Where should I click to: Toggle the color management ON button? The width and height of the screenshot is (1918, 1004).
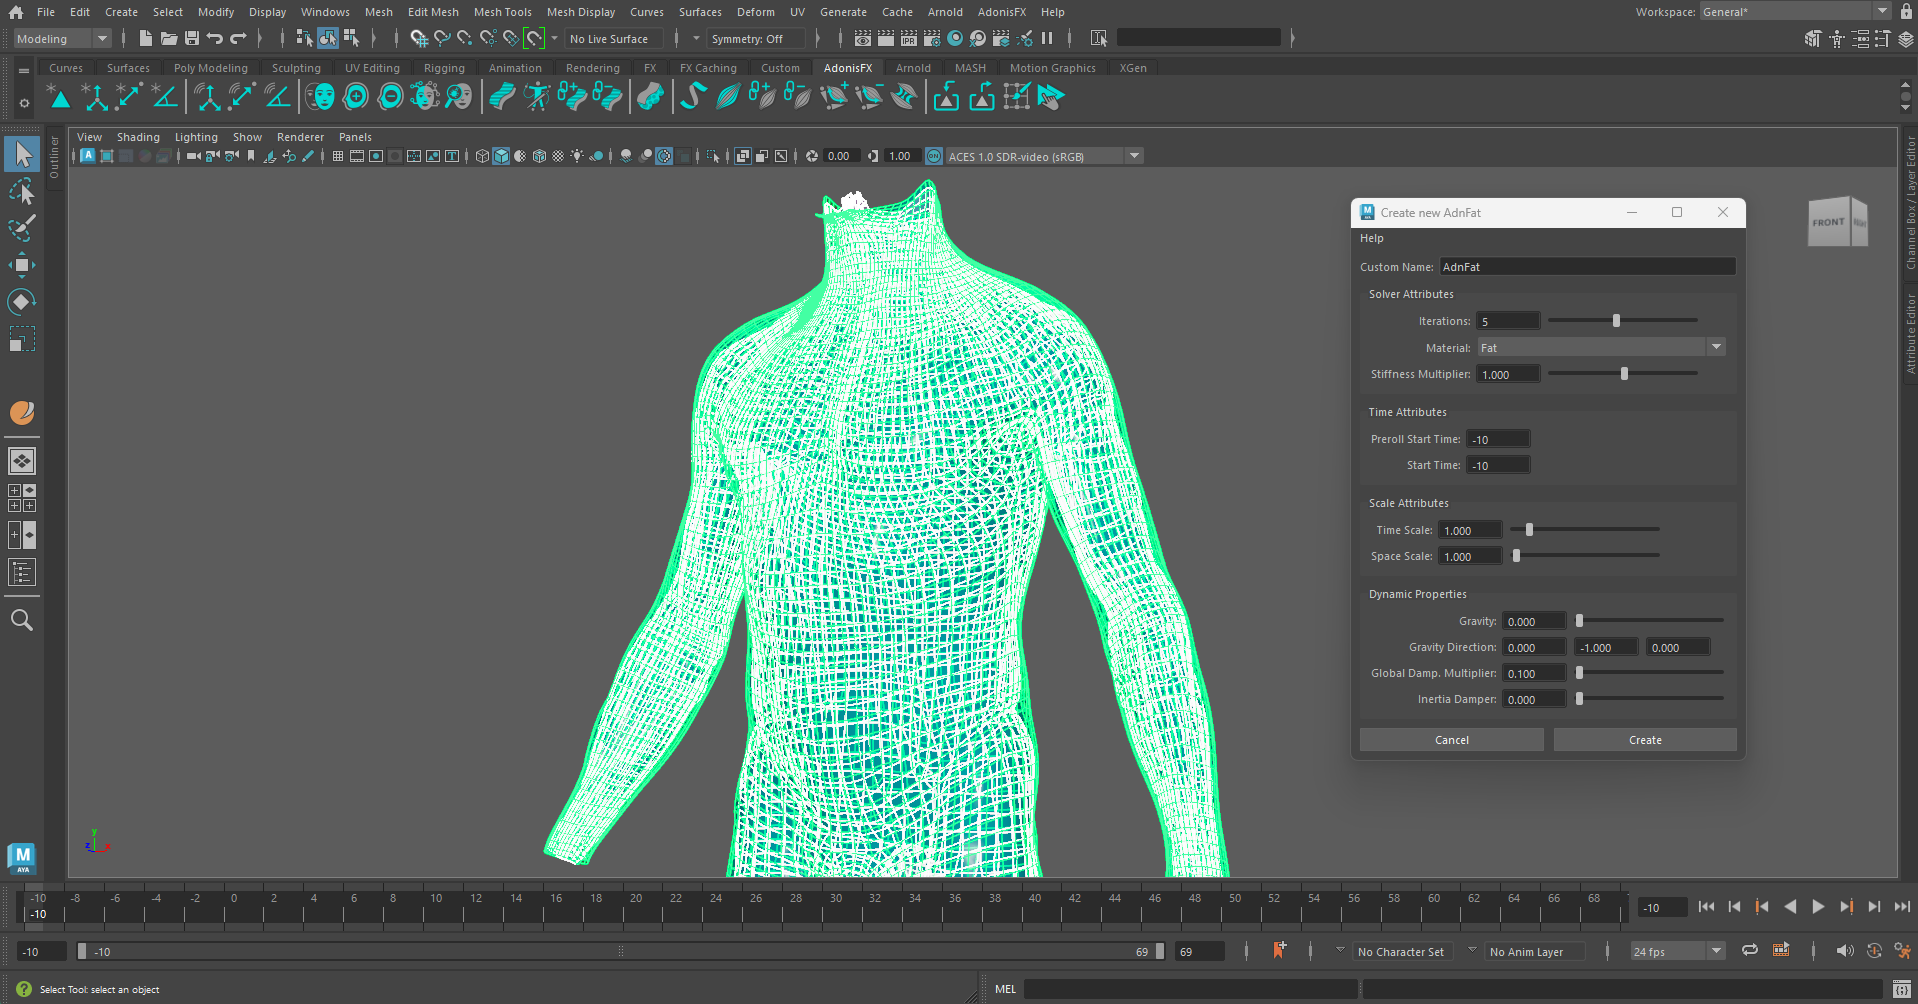pos(934,156)
